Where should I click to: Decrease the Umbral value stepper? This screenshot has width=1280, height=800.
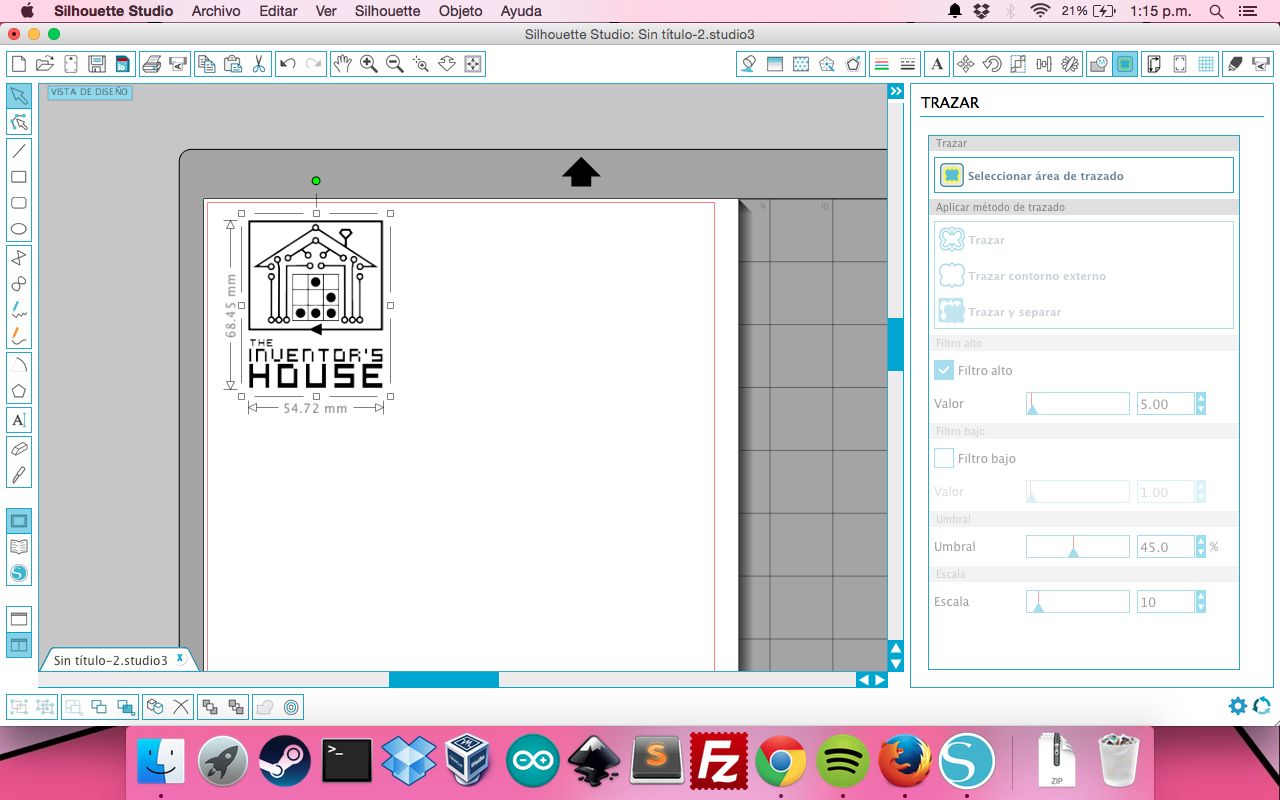click(x=1201, y=552)
